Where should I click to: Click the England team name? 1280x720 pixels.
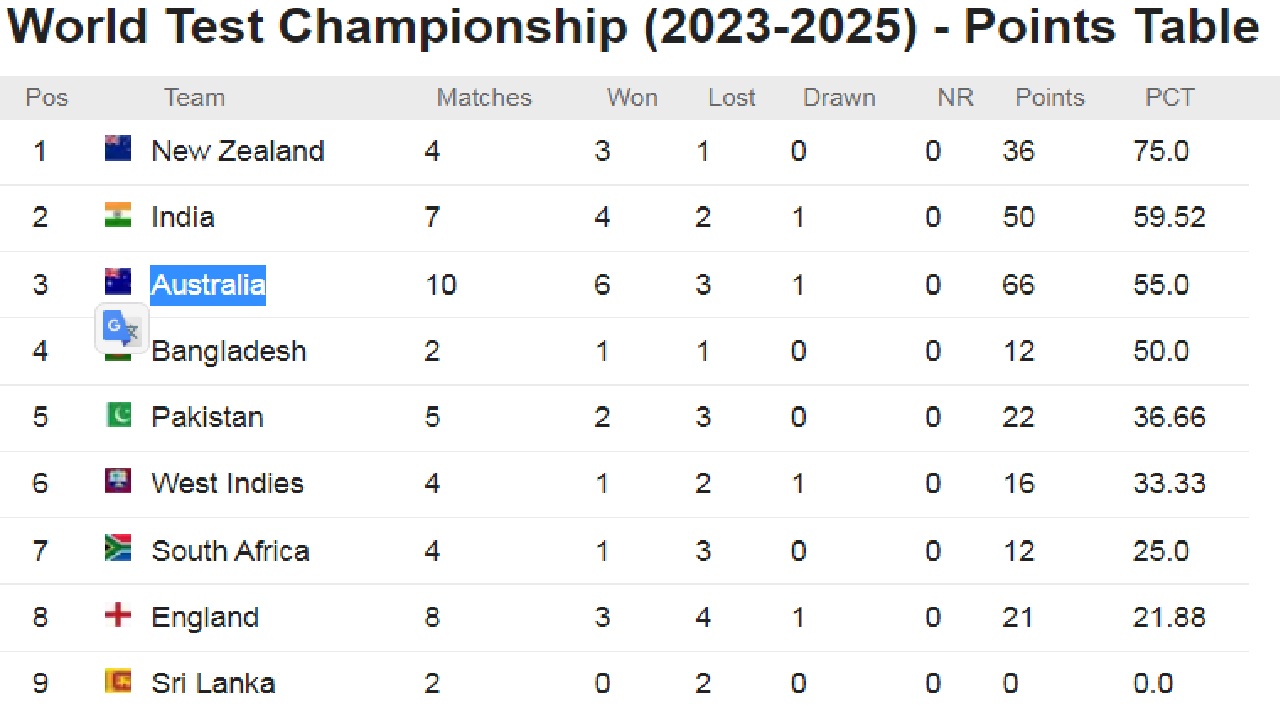tap(205, 618)
